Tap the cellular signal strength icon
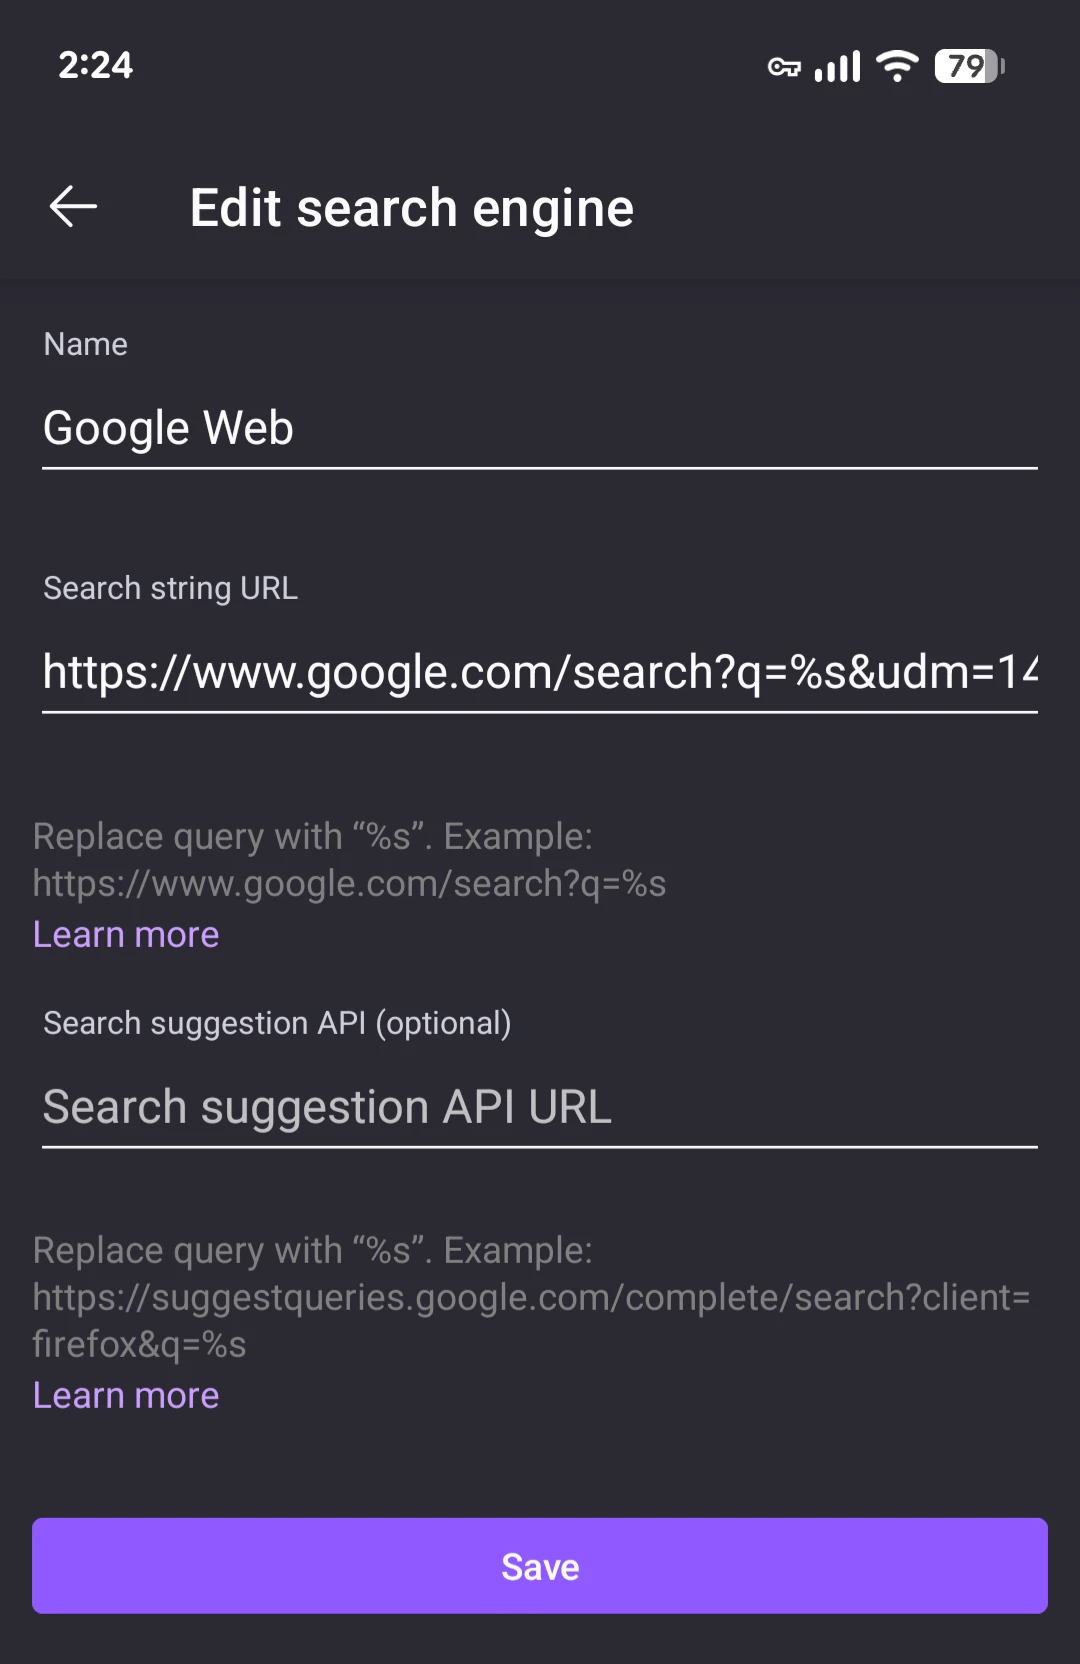Image resolution: width=1080 pixels, height=1664 pixels. [x=837, y=67]
